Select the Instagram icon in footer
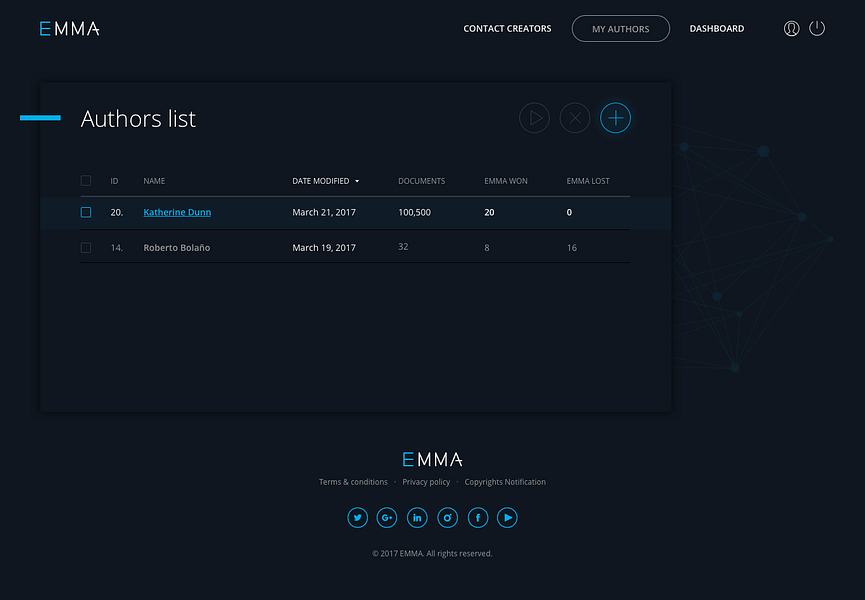Screen dimensions: 865x600 point(447,517)
